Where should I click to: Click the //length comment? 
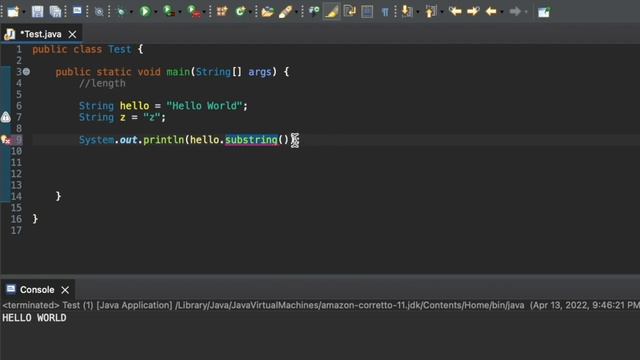(102, 83)
